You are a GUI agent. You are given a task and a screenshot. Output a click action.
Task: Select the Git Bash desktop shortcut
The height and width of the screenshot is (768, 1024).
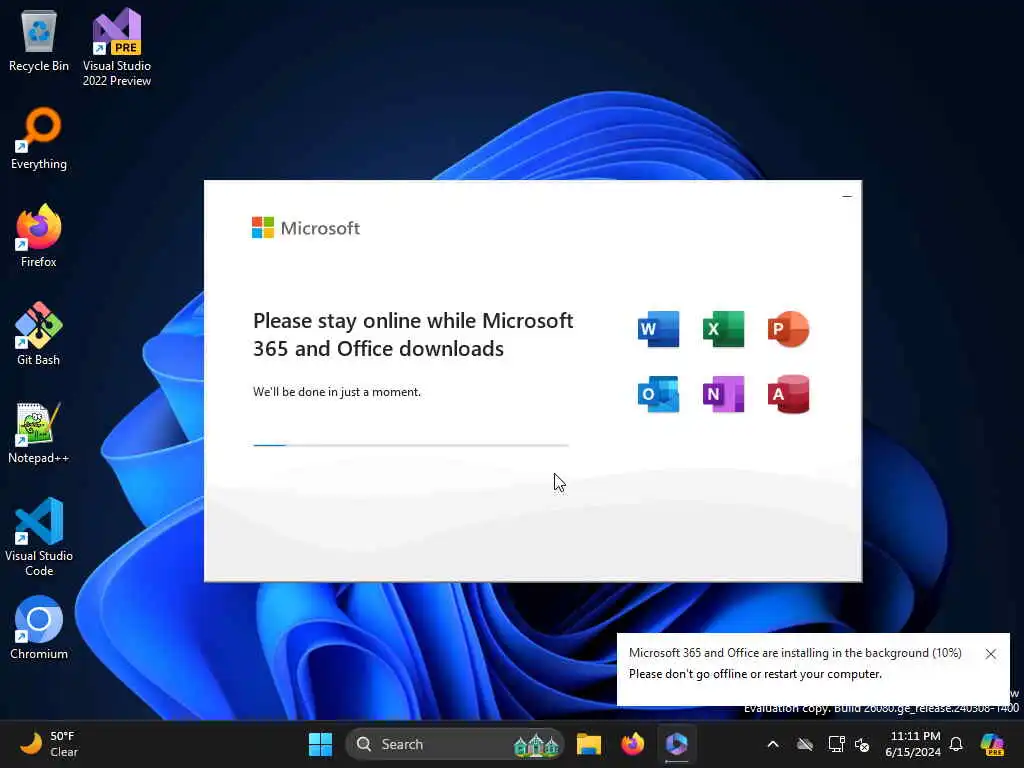[x=39, y=334]
